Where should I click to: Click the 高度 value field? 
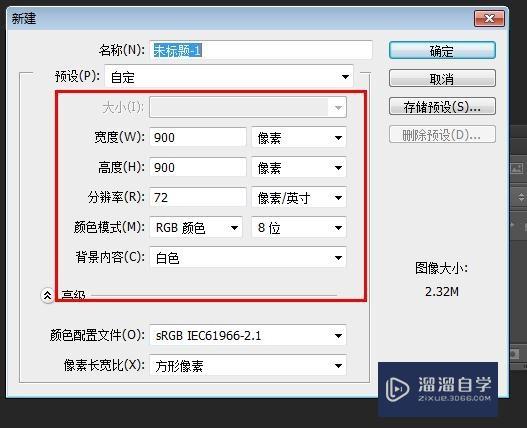(x=198, y=167)
